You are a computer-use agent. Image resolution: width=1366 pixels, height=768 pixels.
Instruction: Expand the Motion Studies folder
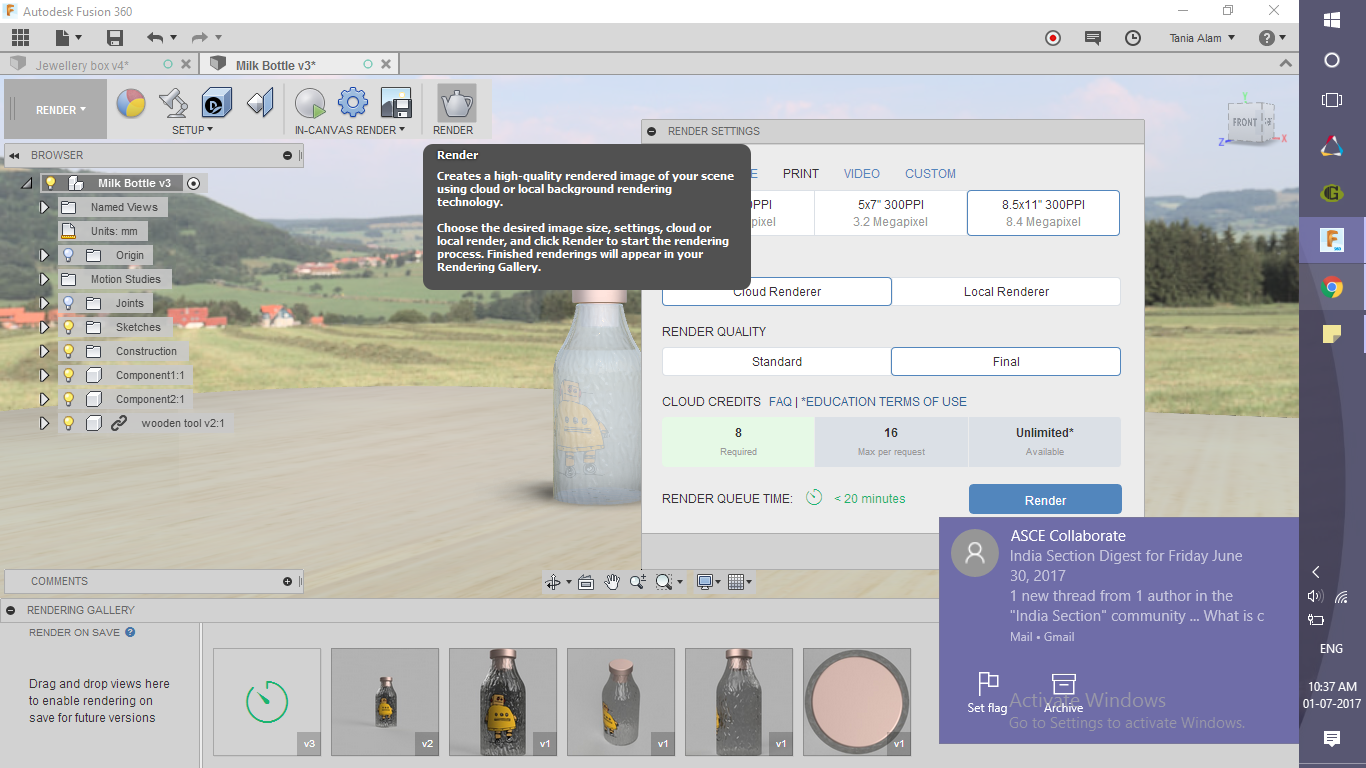click(x=44, y=279)
